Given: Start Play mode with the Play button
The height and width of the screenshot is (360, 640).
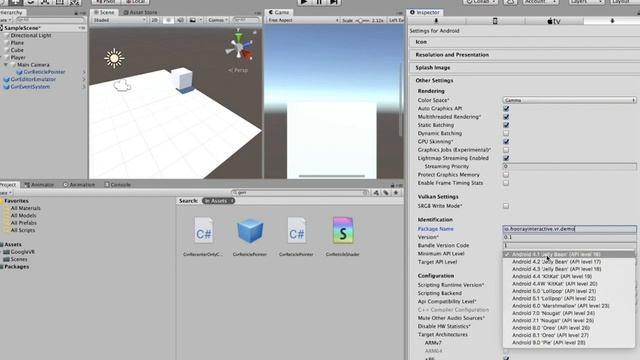Looking at the screenshot, I should tap(304, 2).
